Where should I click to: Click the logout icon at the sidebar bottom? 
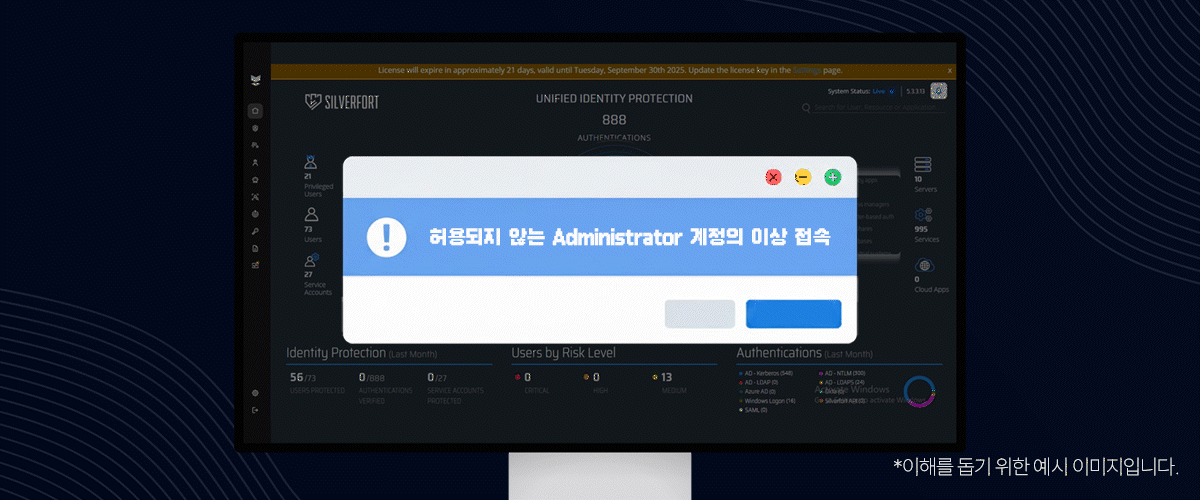(x=256, y=410)
